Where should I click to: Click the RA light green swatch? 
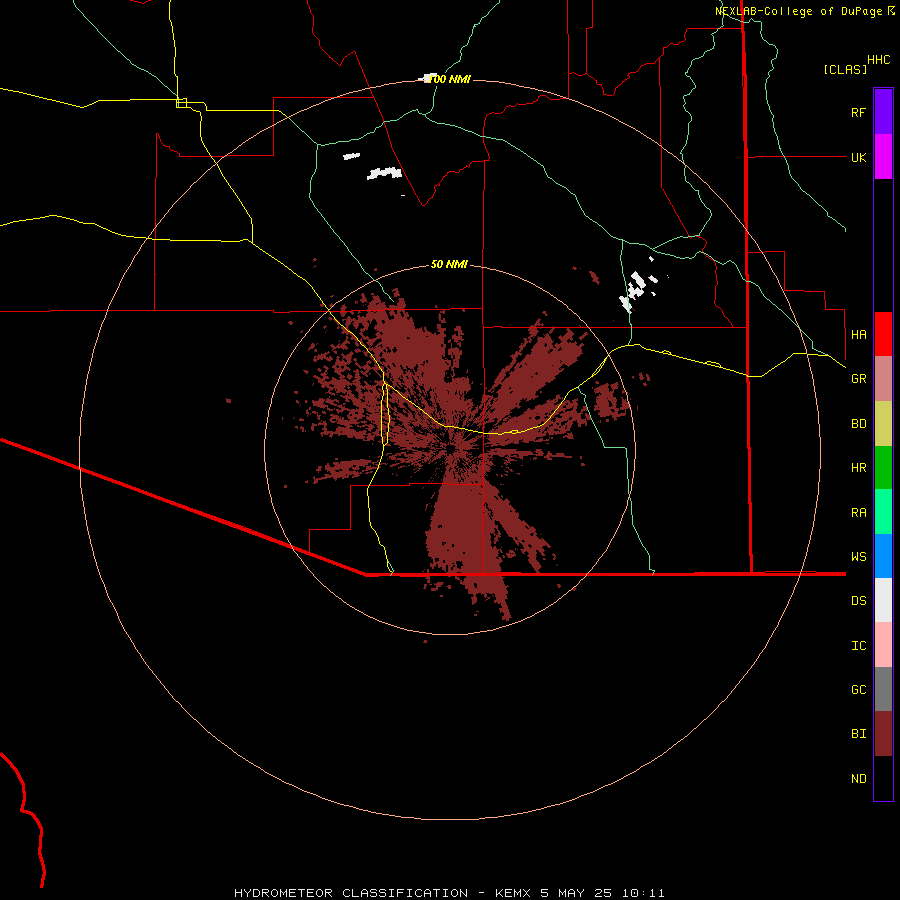point(883,512)
